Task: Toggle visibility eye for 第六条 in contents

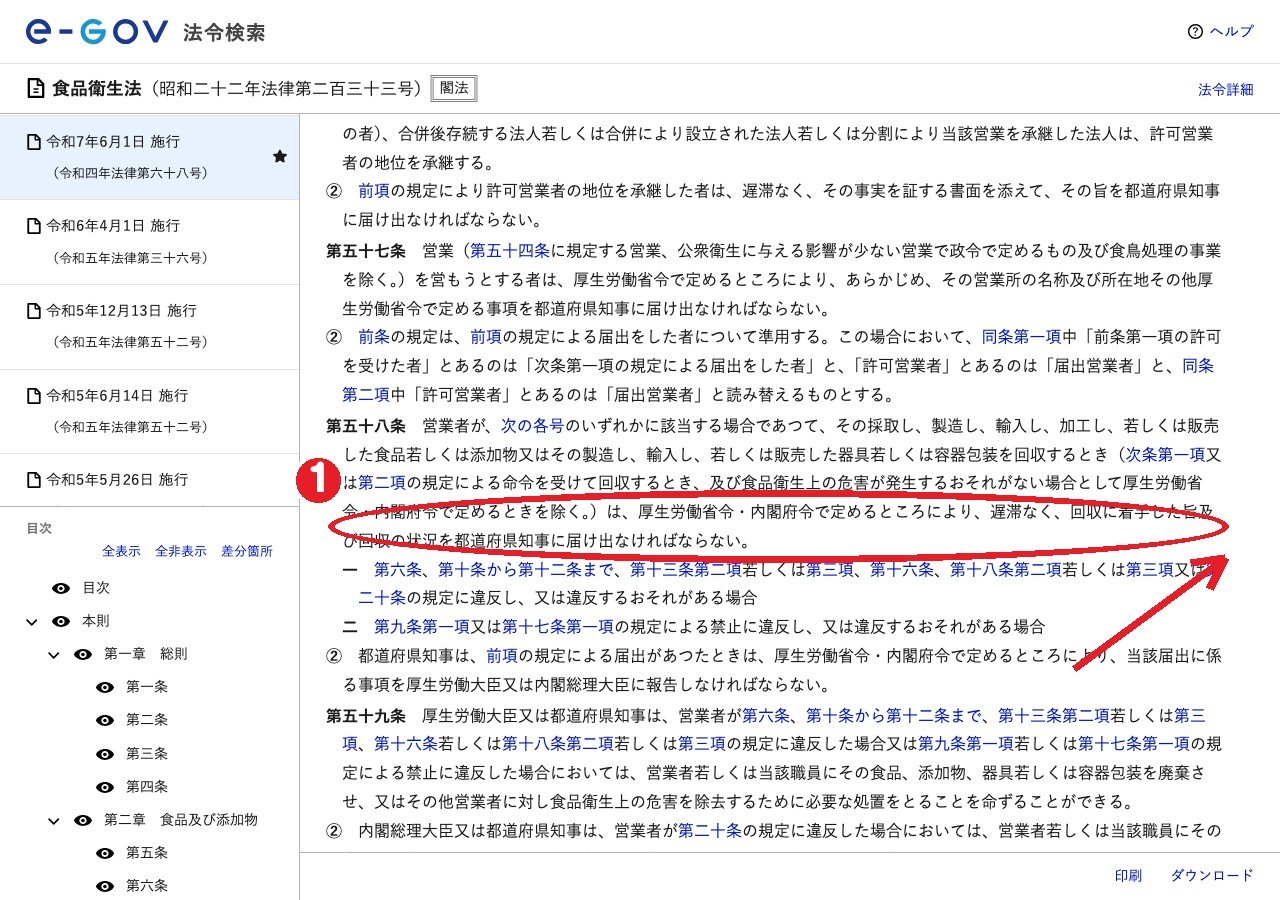Action: click(105, 885)
